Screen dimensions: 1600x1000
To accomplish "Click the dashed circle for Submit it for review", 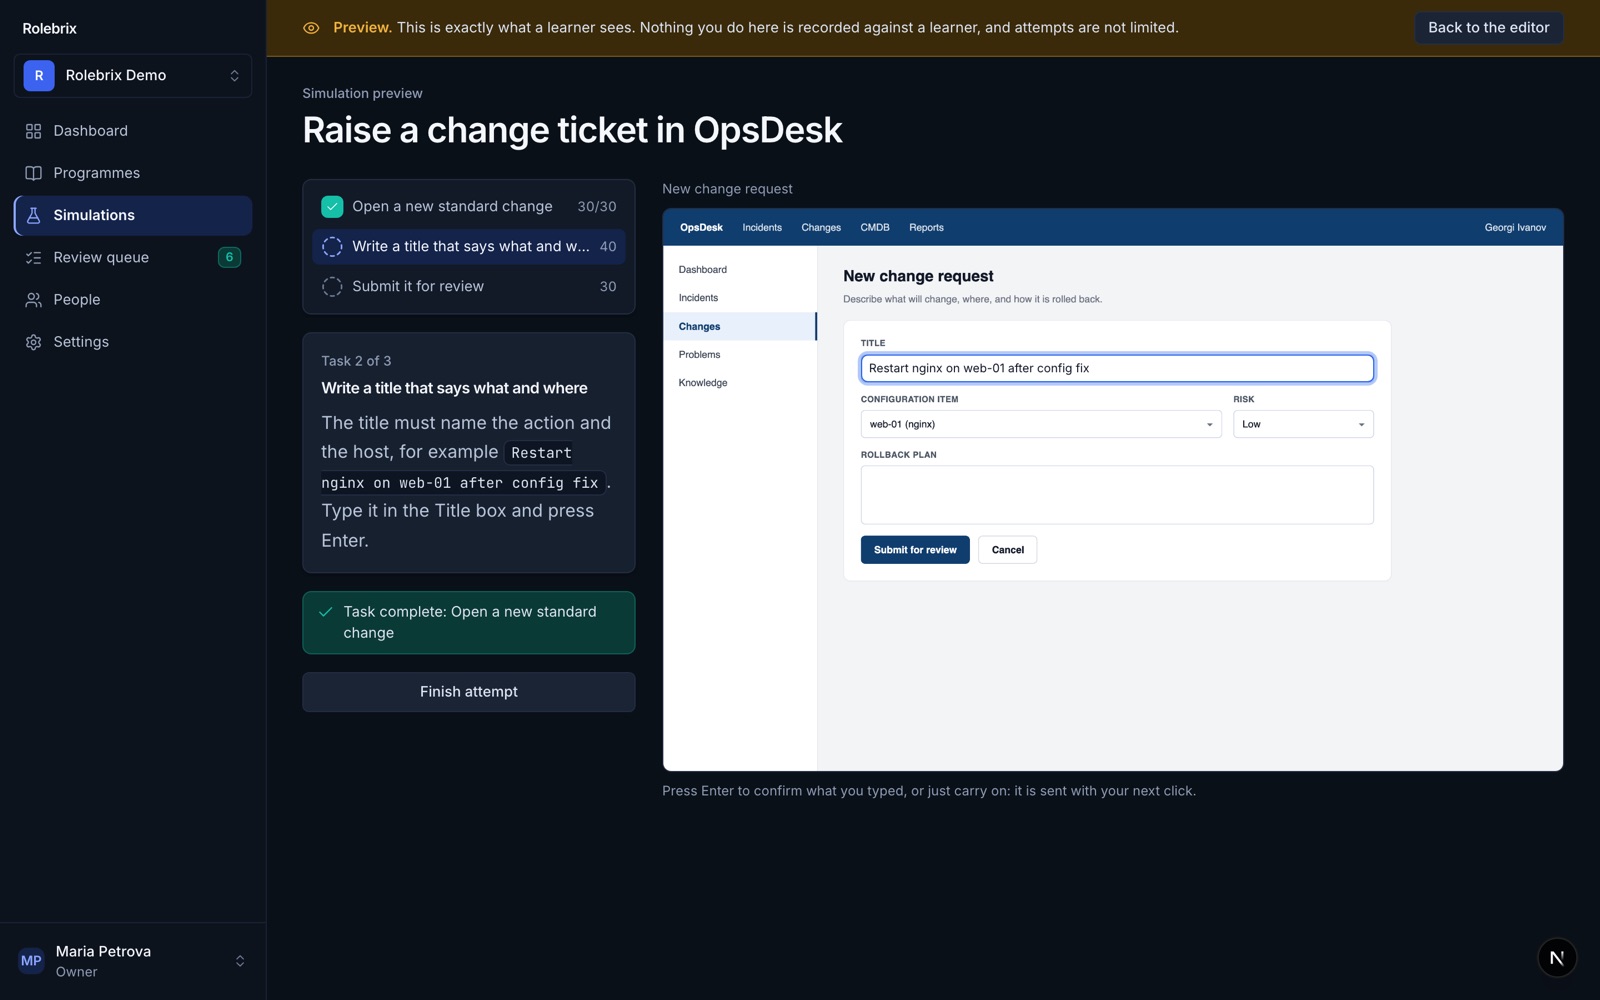I will 332,286.
